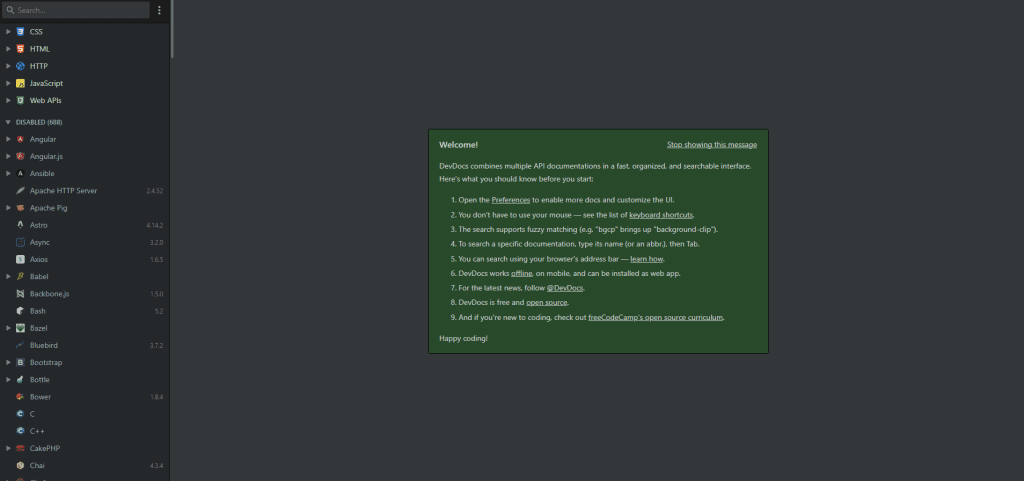Expand the Babel versions arrow
The width and height of the screenshot is (1024, 481).
[x=8, y=277]
